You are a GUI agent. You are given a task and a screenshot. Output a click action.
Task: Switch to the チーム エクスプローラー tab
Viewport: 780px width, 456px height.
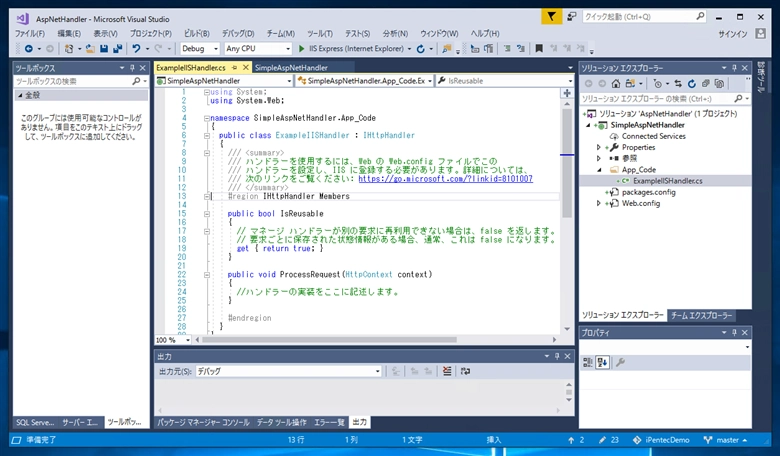pos(701,315)
